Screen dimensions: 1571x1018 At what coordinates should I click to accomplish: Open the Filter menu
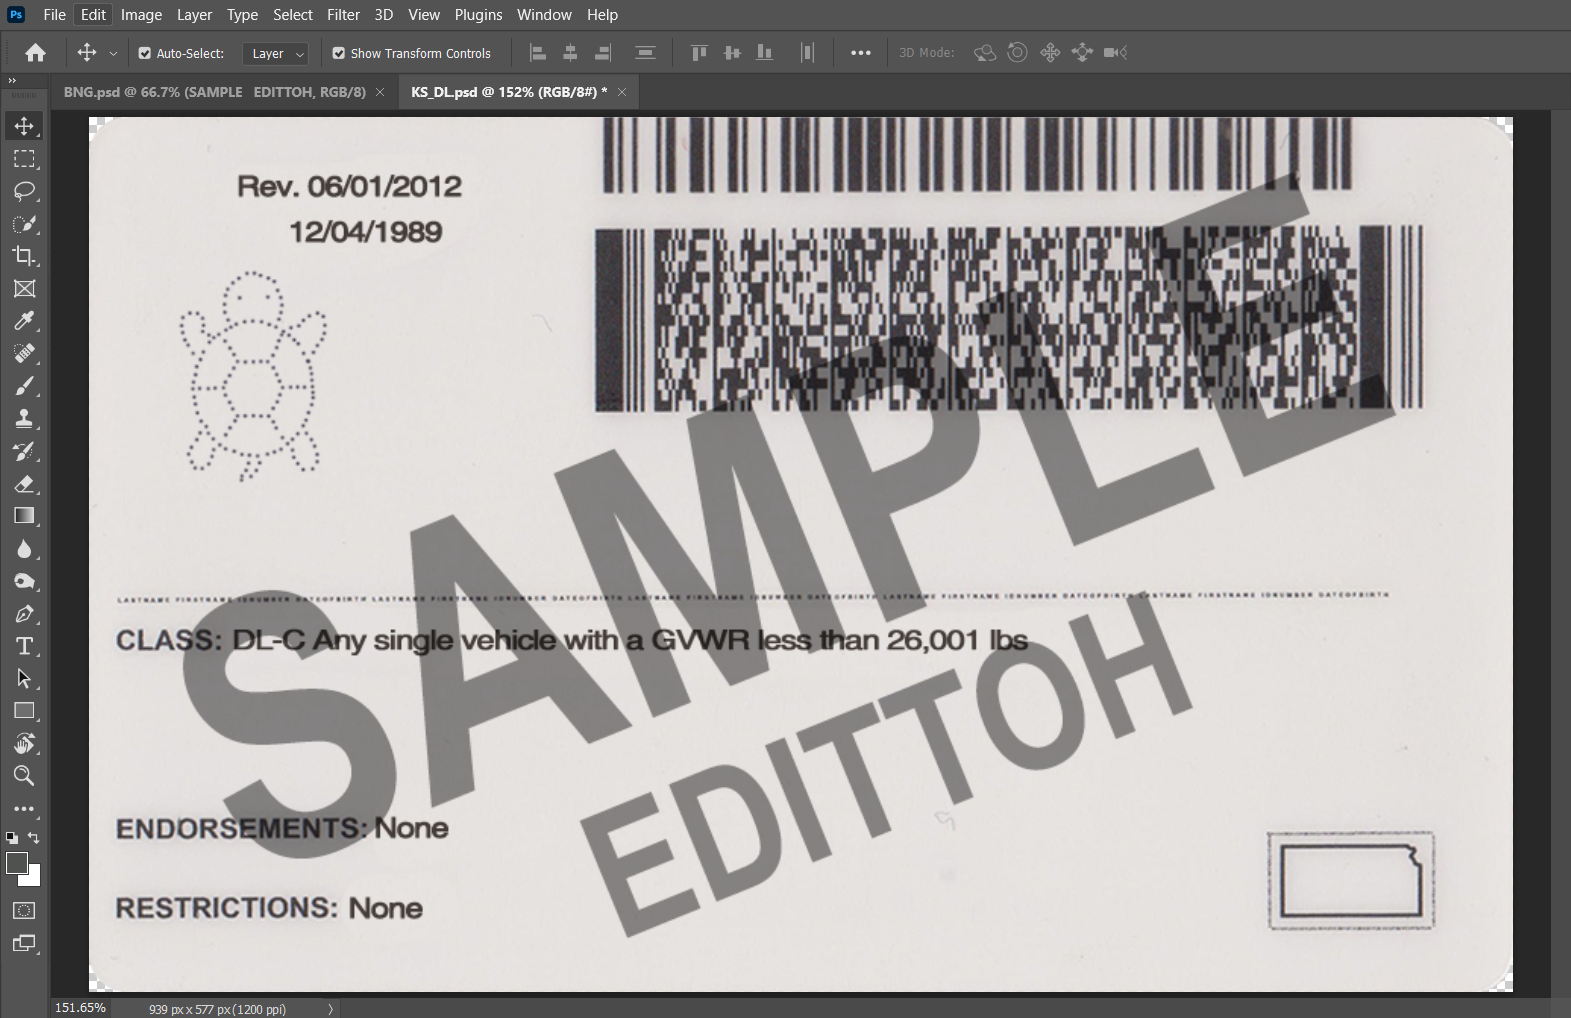pyautogui.click(x=343, y=15)
